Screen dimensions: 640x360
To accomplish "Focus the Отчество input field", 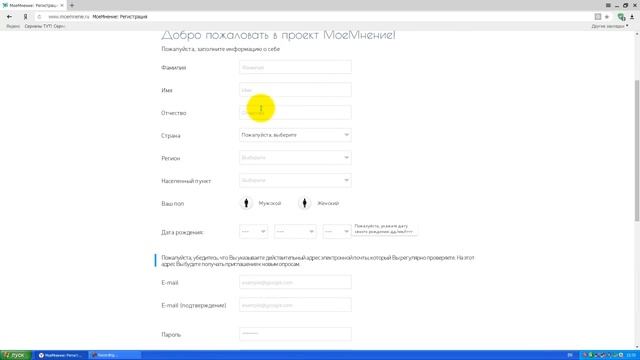I will (295, 113).
